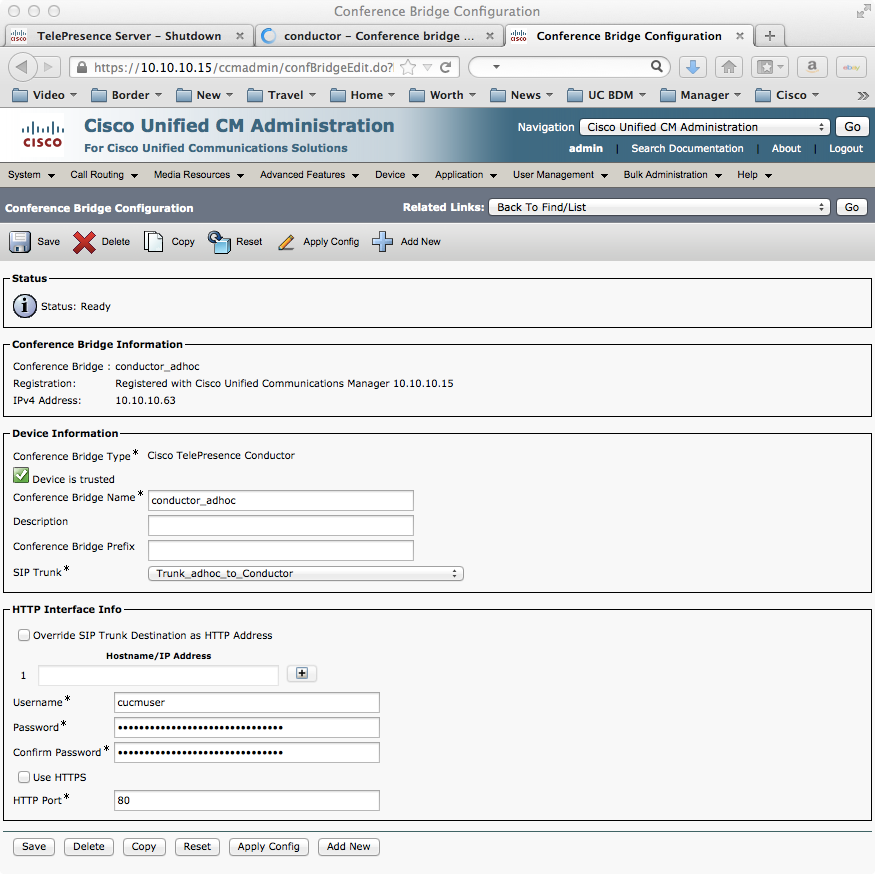Open the downloads arrow icon
Image resolution: width=875 pixels, height=874 pixels.
[x=693, y=68]
